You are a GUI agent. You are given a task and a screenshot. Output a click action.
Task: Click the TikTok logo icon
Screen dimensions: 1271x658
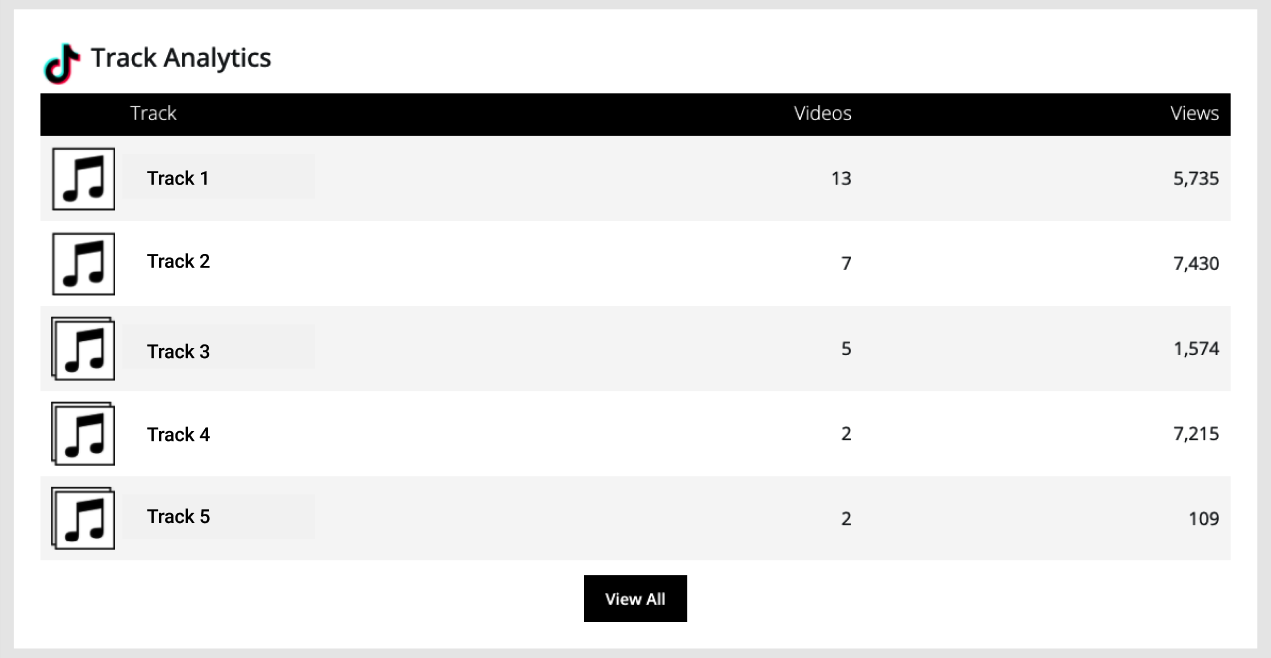pyautogui.click(x=61, y=63)
